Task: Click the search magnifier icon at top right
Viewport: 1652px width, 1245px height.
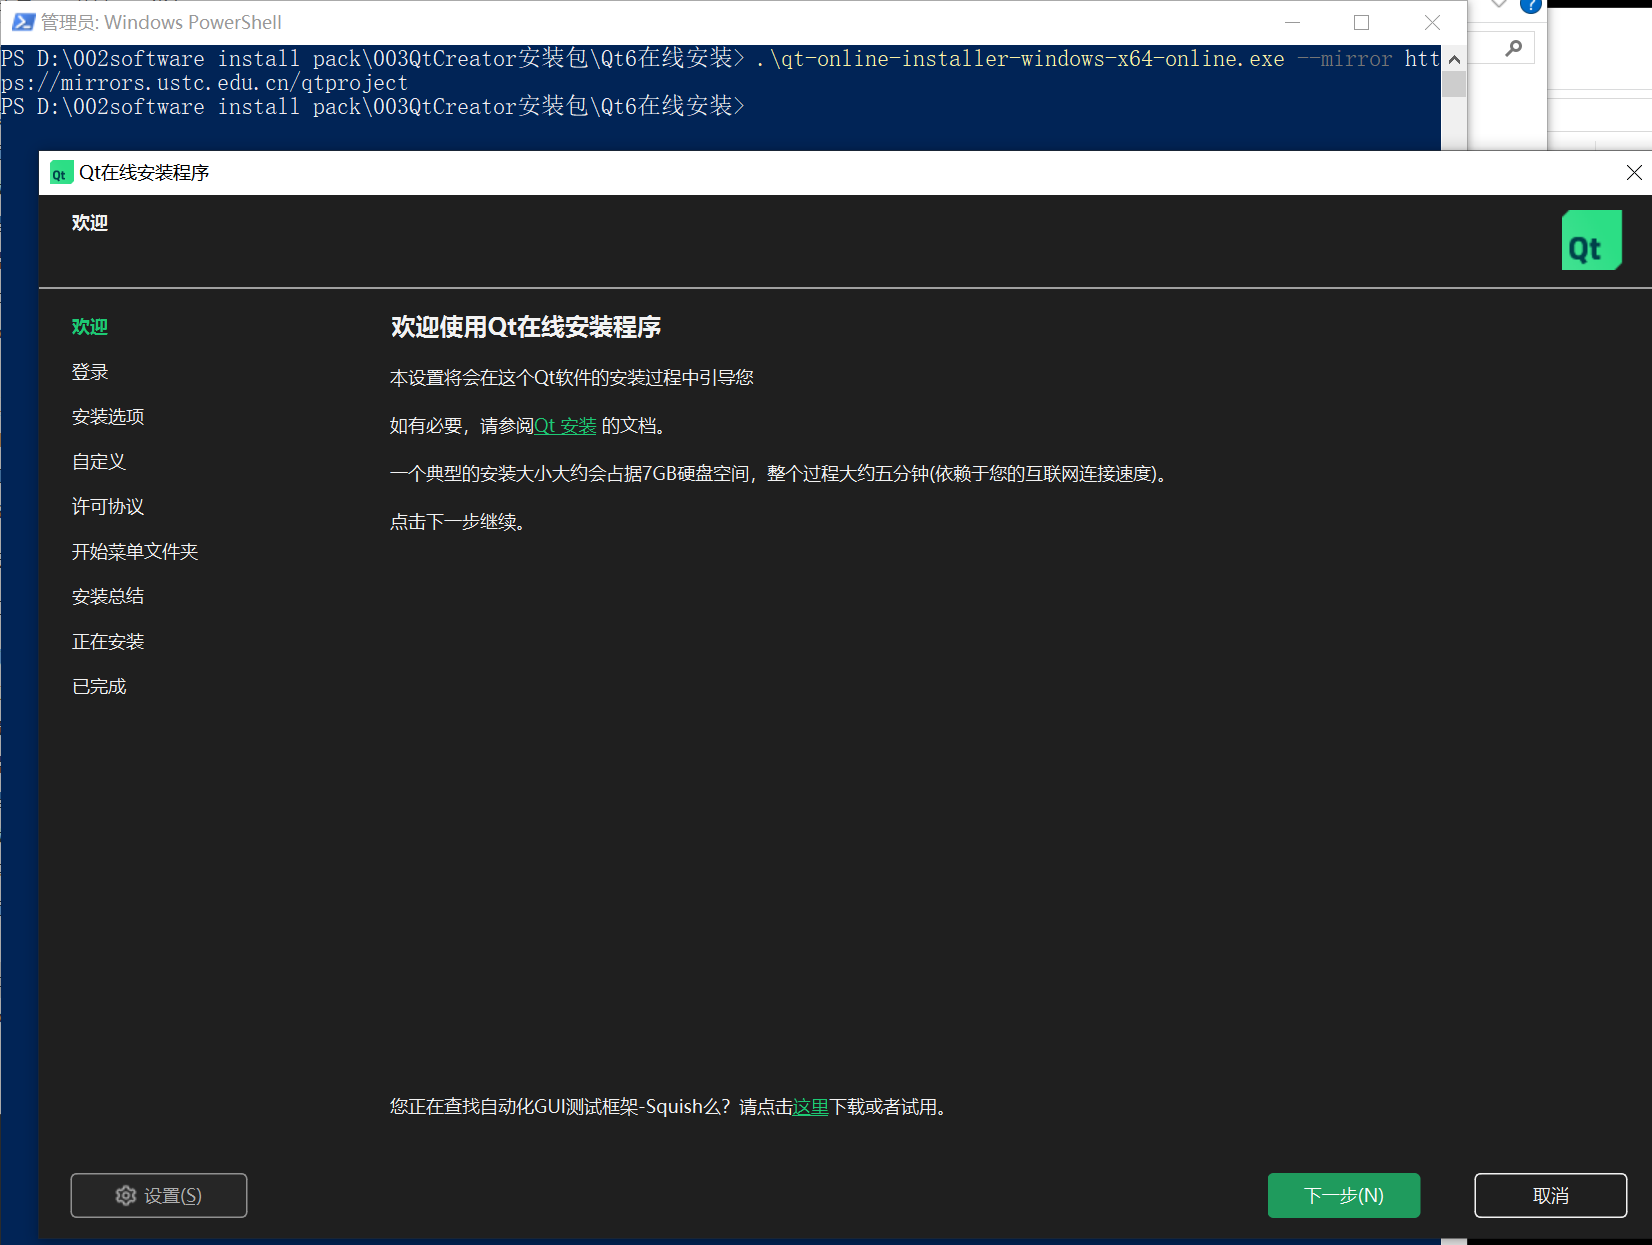Action: click(1514, 47)
